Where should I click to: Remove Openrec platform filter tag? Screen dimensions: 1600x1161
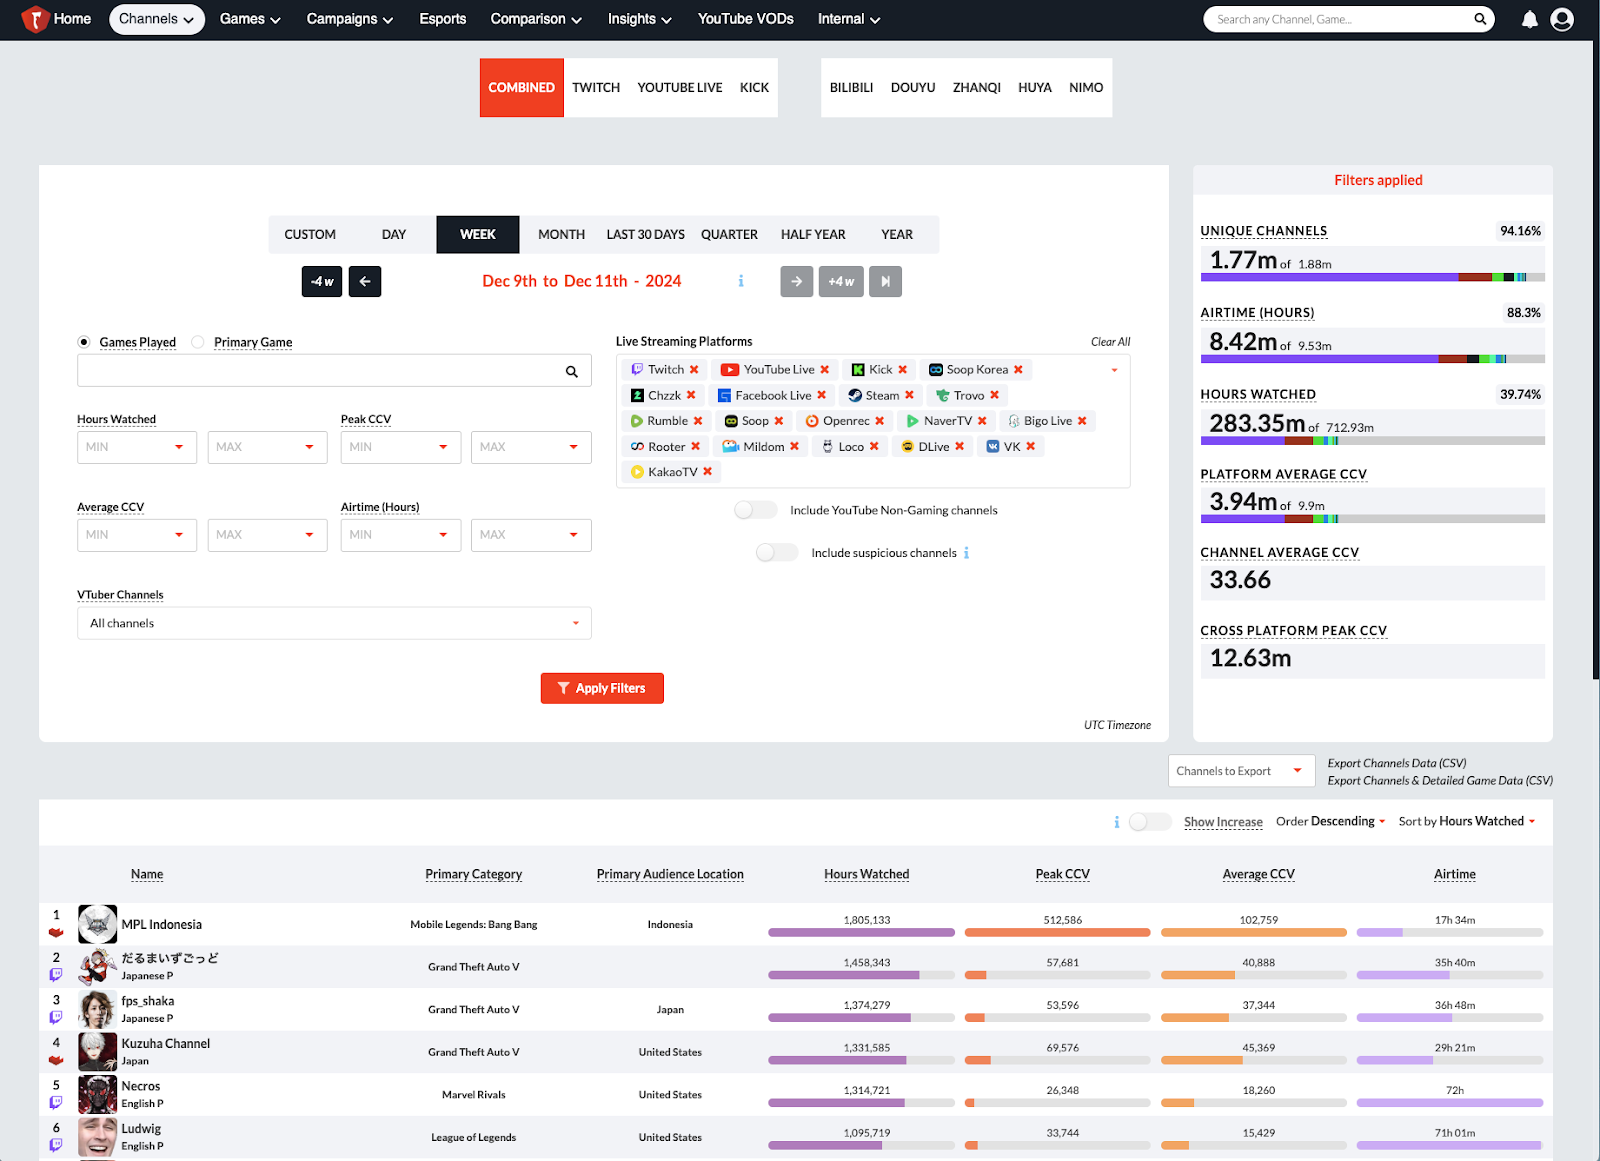[x=880, y=421]
